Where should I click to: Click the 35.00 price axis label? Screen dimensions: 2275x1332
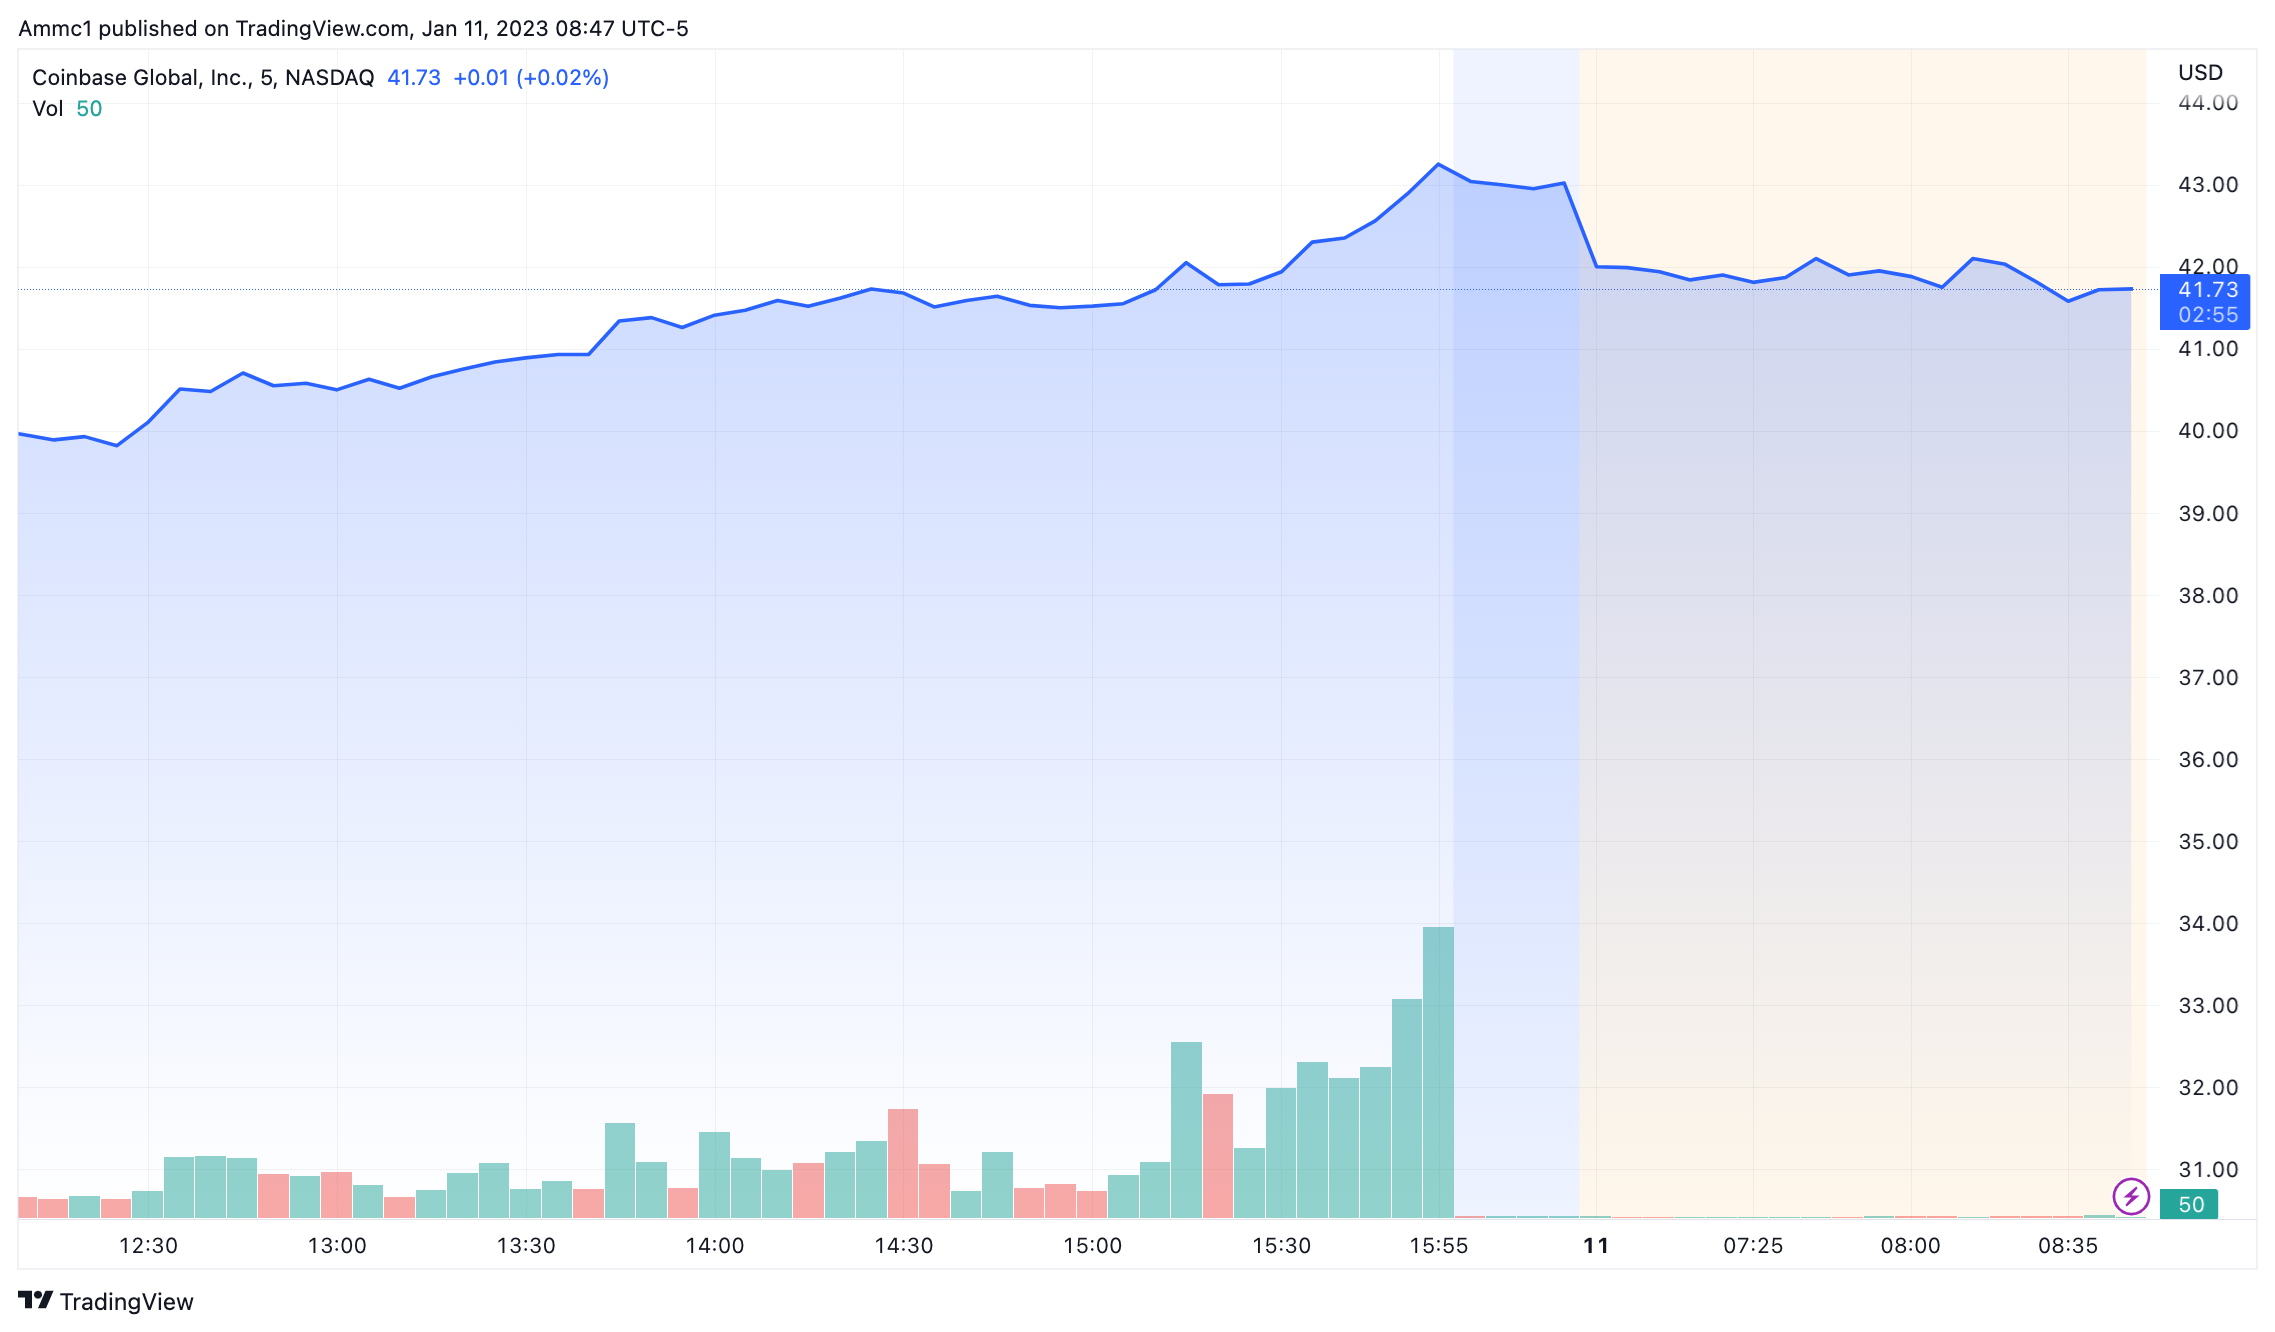pos(2208,842)
